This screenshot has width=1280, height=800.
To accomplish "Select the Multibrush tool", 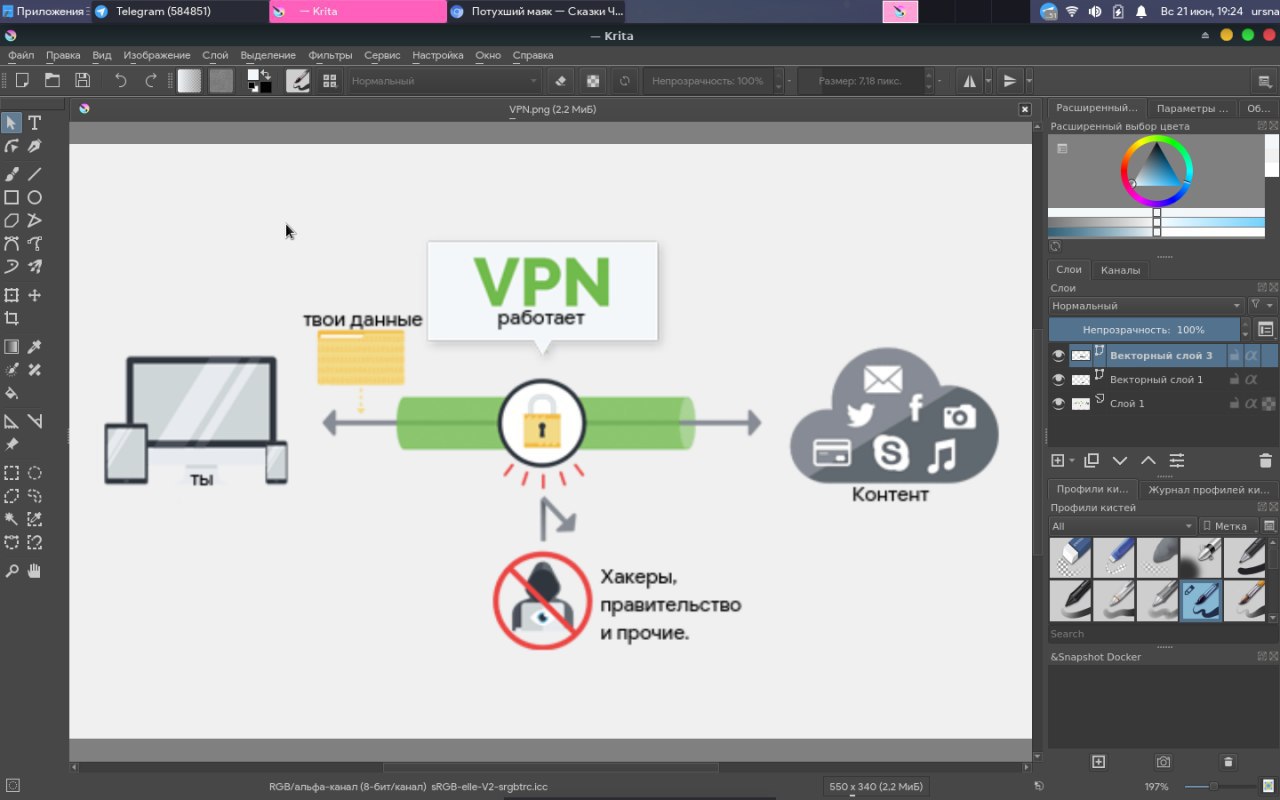I will (x=34, y=266).
